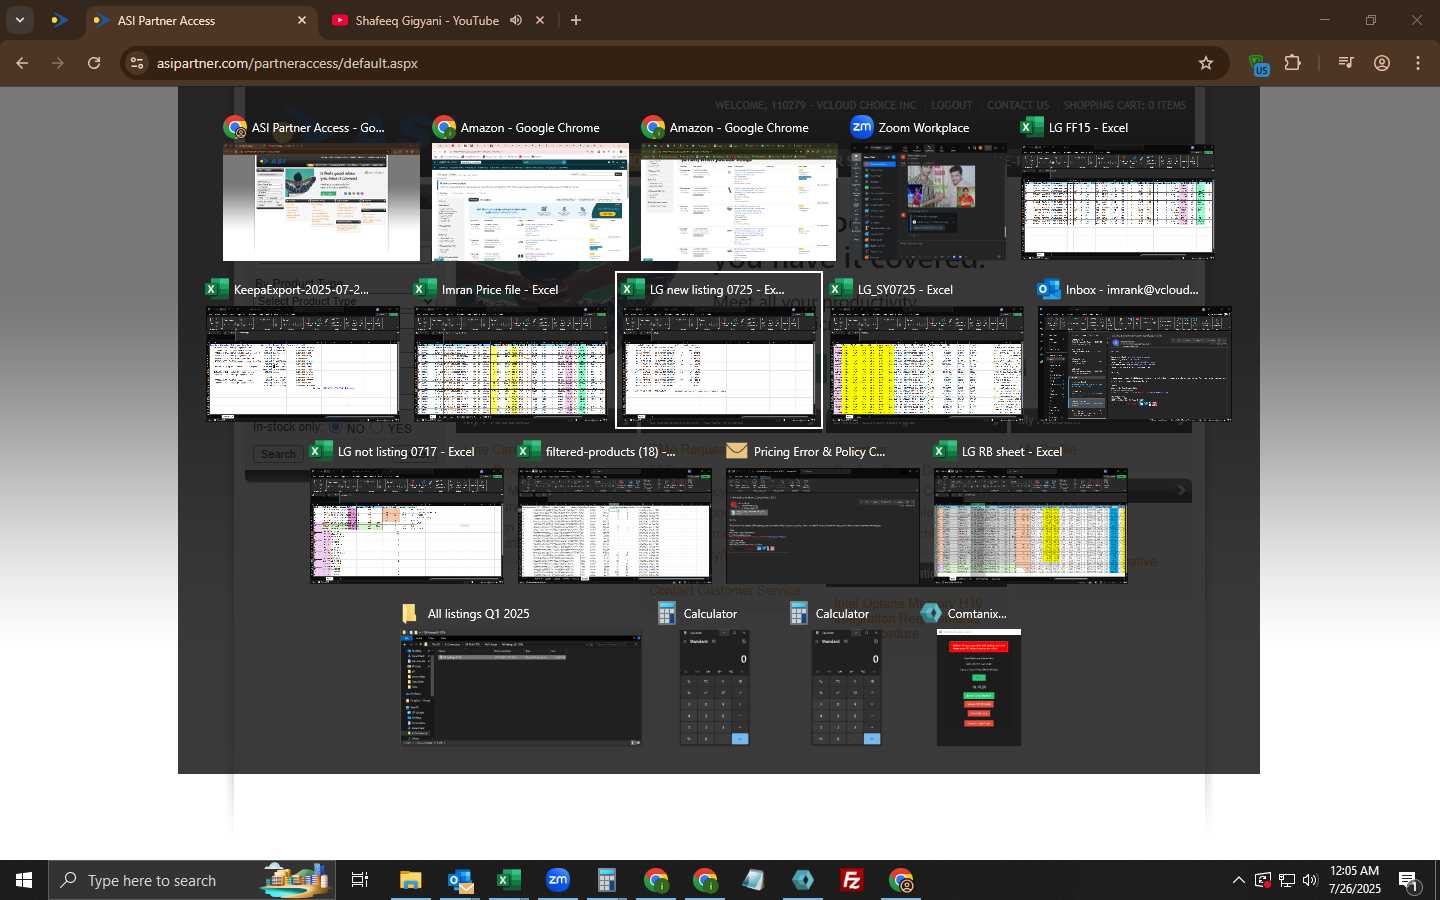1440x900 pixels.
Task: Open the Windows notification center
Action: (1409, 880)
